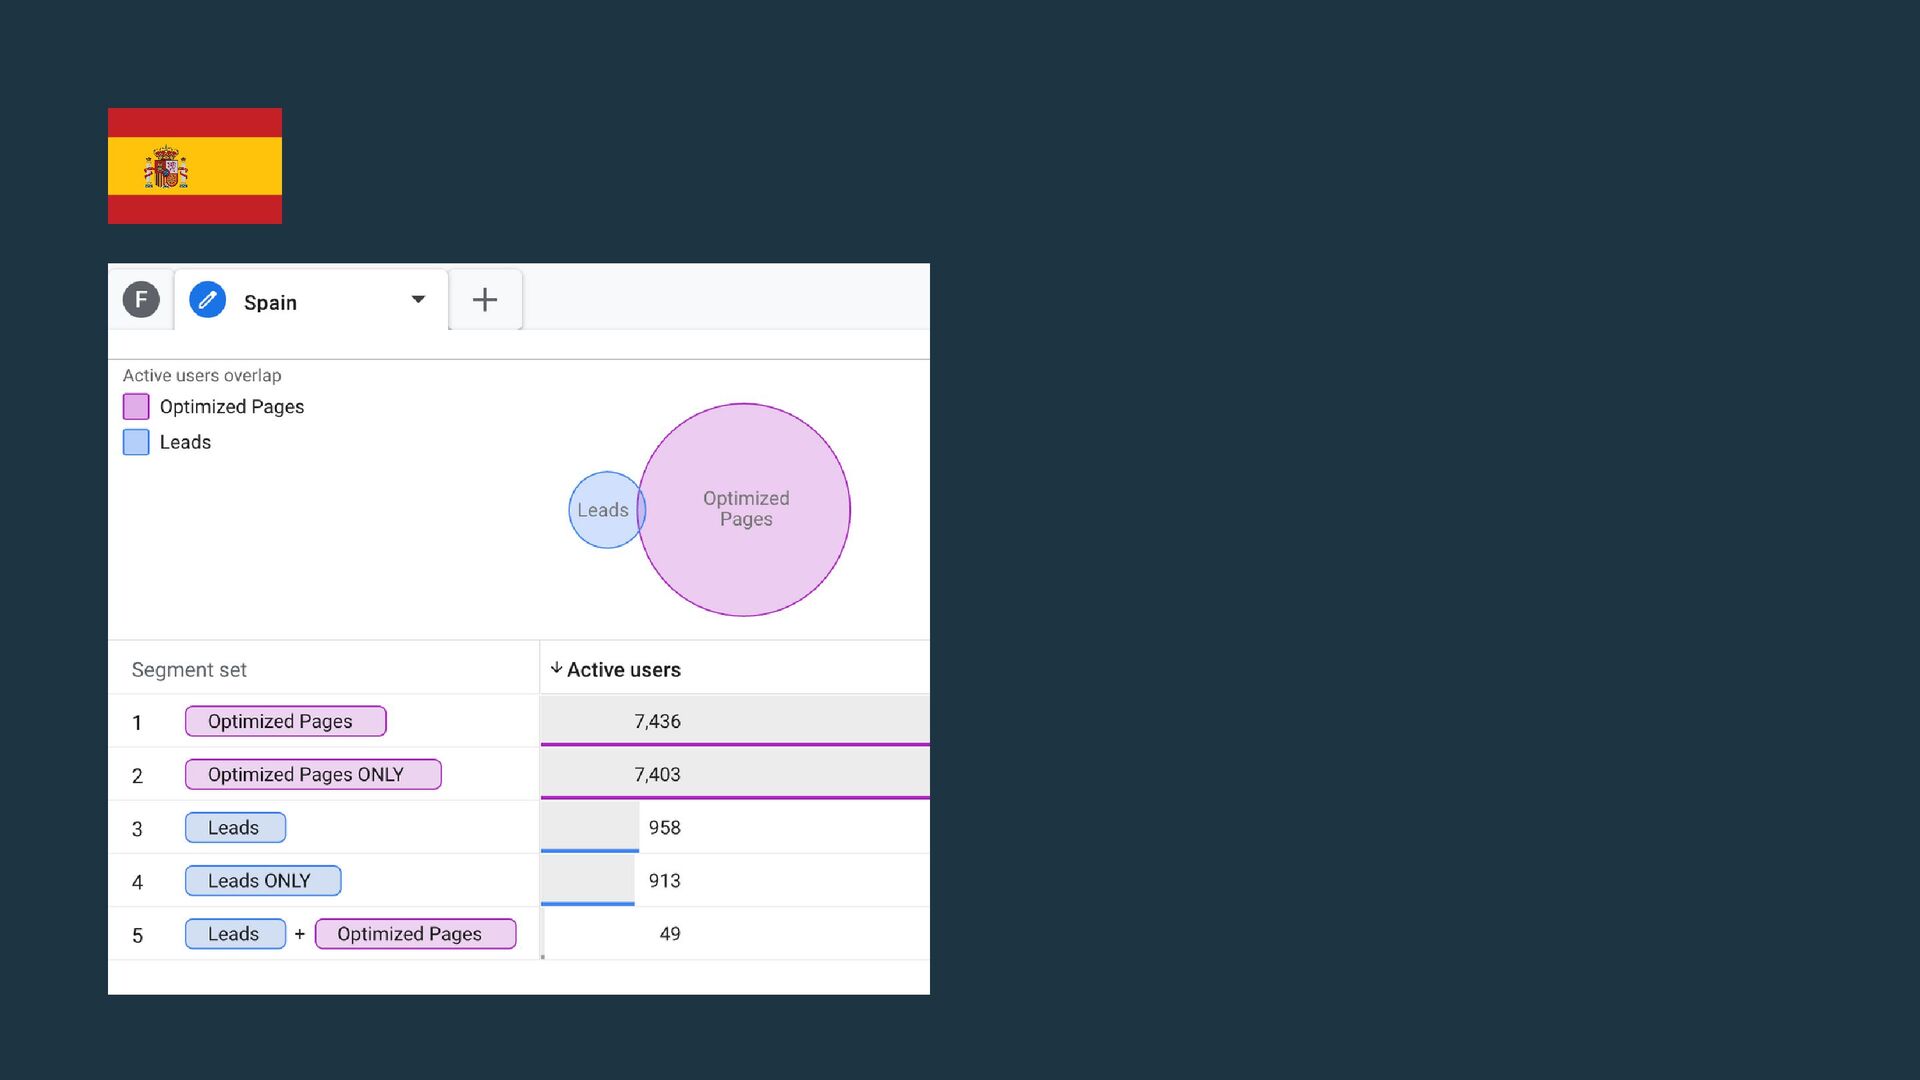Select the Leads chip in row 3
This screenshot has width=1920, height=1080.
pos(235,827)
